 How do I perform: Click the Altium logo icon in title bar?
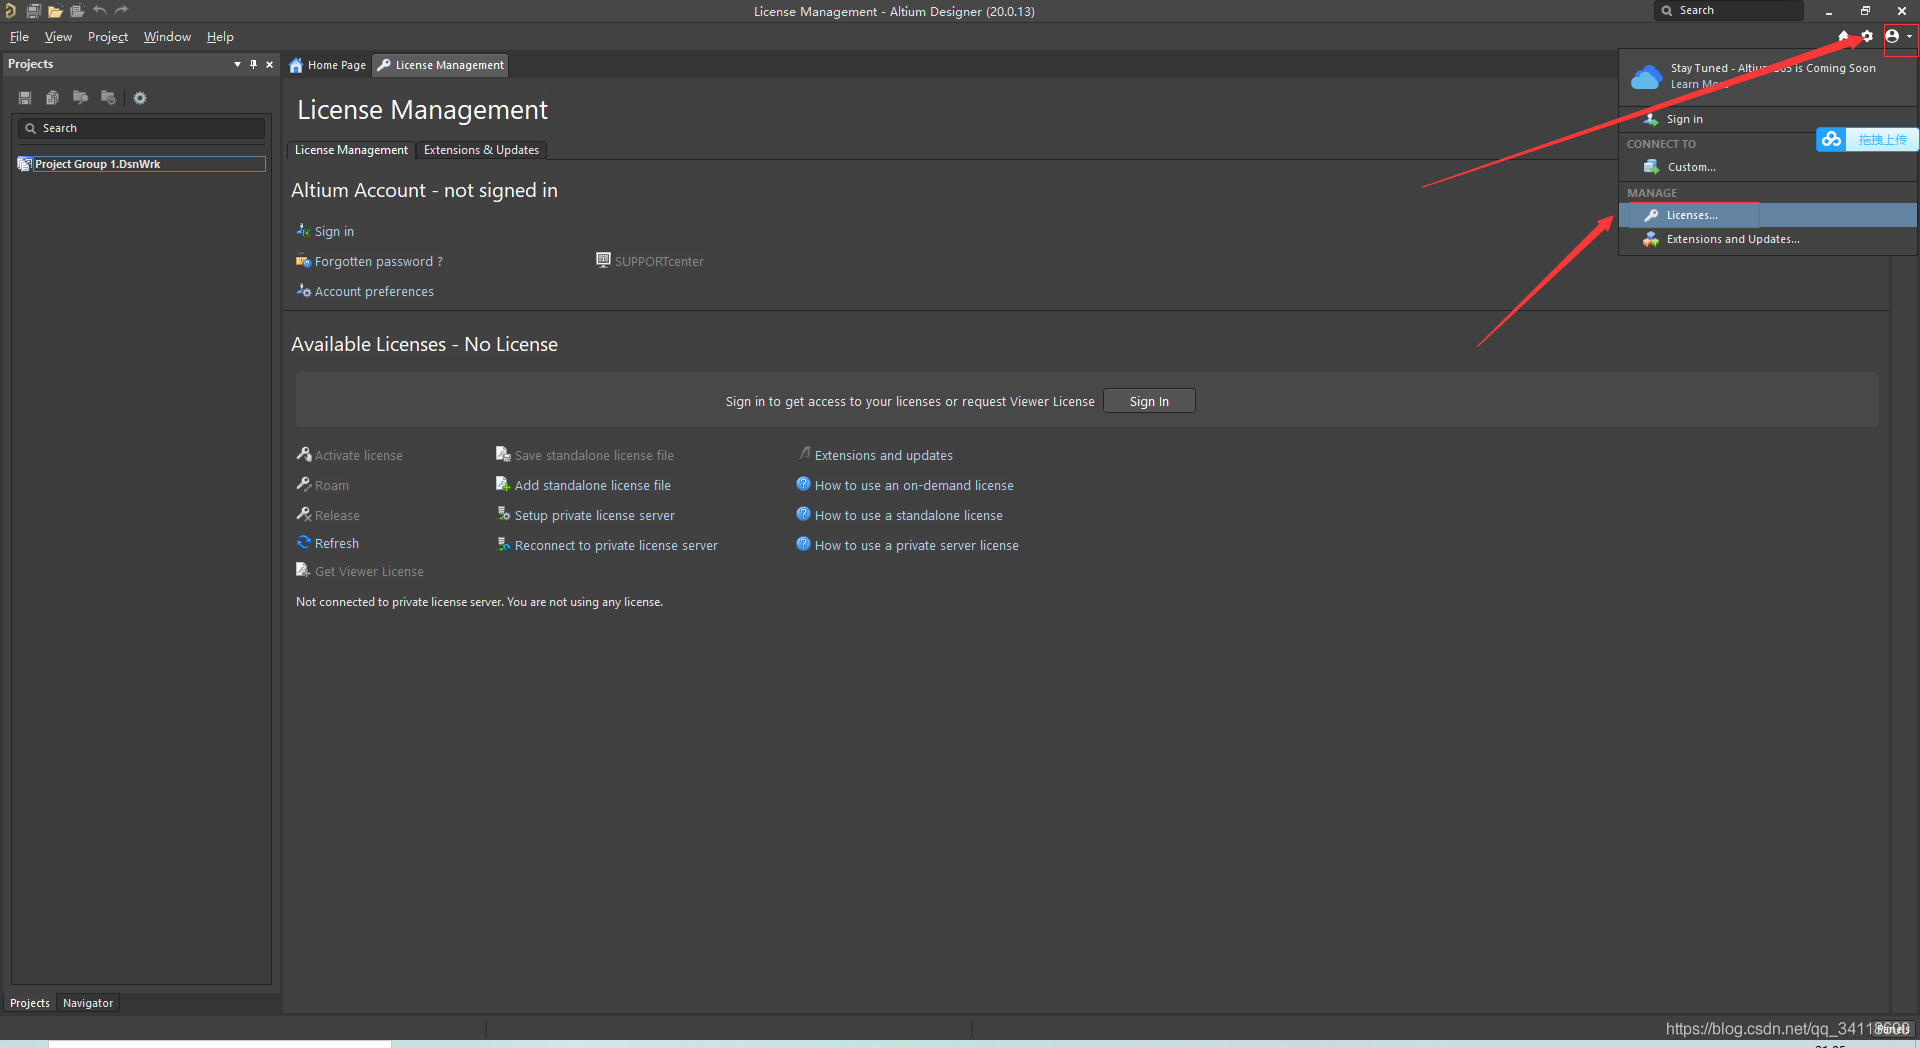10,11
